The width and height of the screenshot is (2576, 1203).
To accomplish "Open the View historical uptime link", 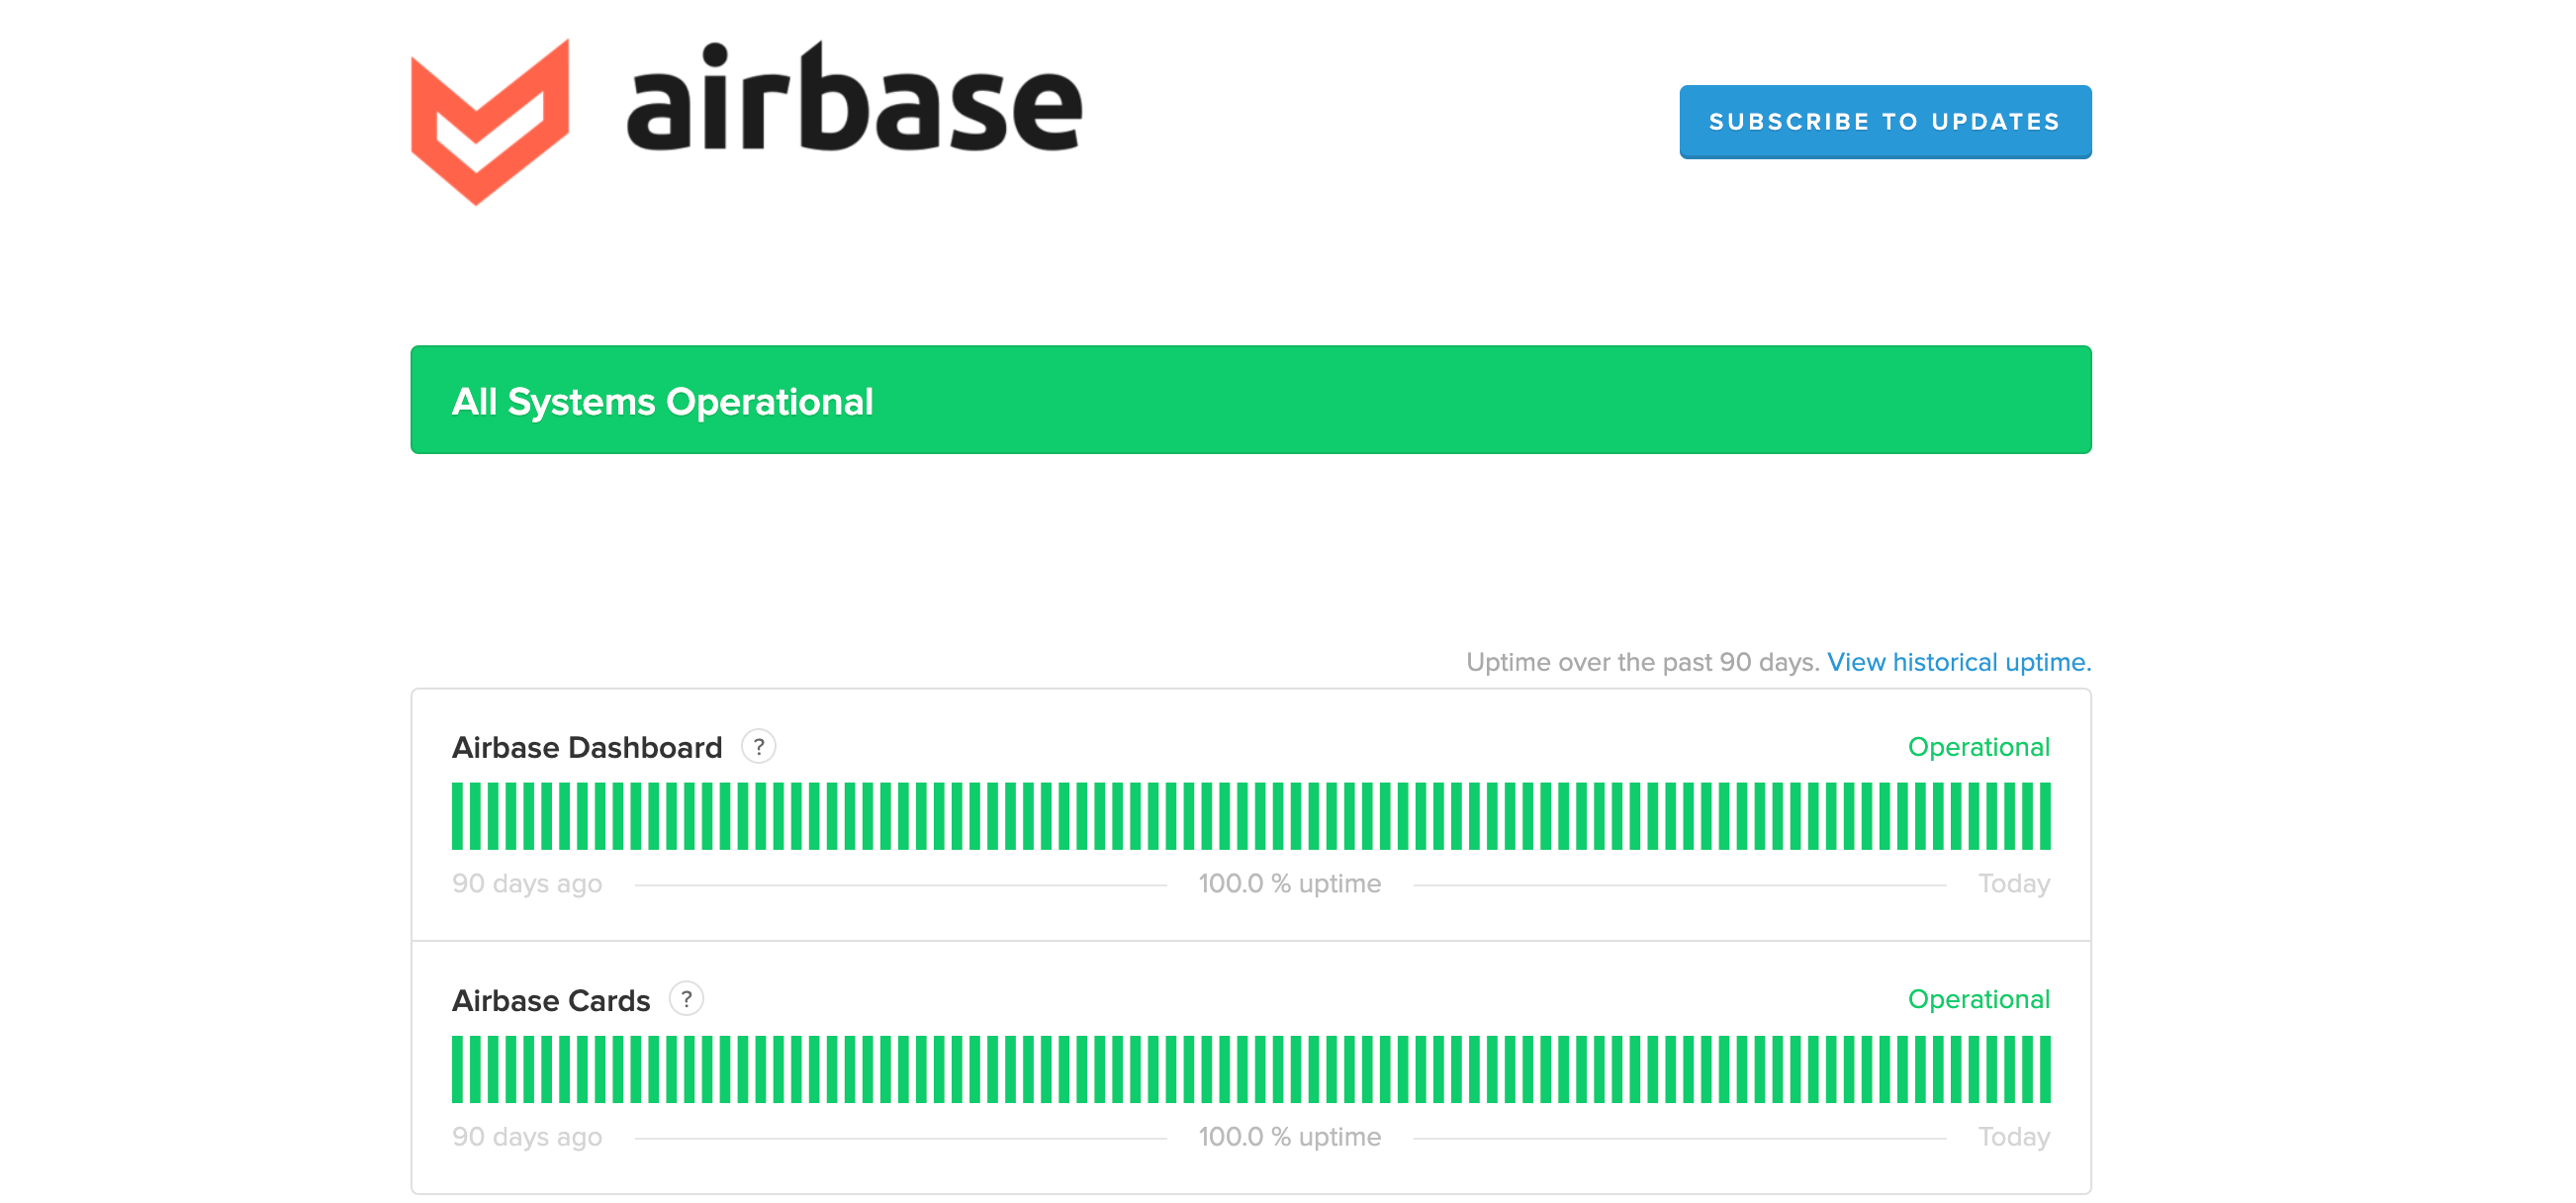I will tap(1959, 662).
